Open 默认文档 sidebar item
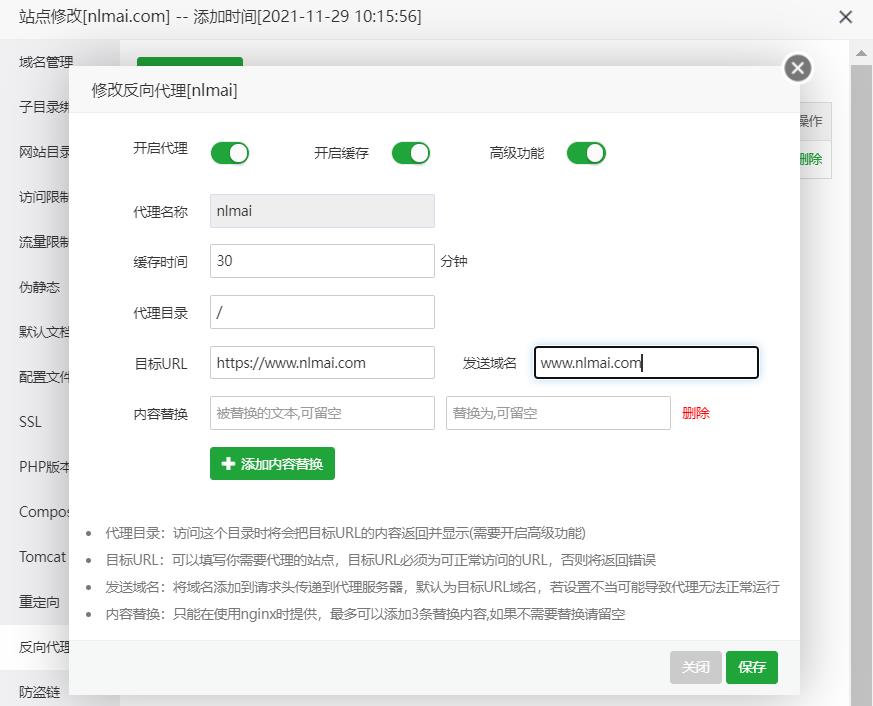Screen dimensions: 873x706 click(x=43, y=332)
